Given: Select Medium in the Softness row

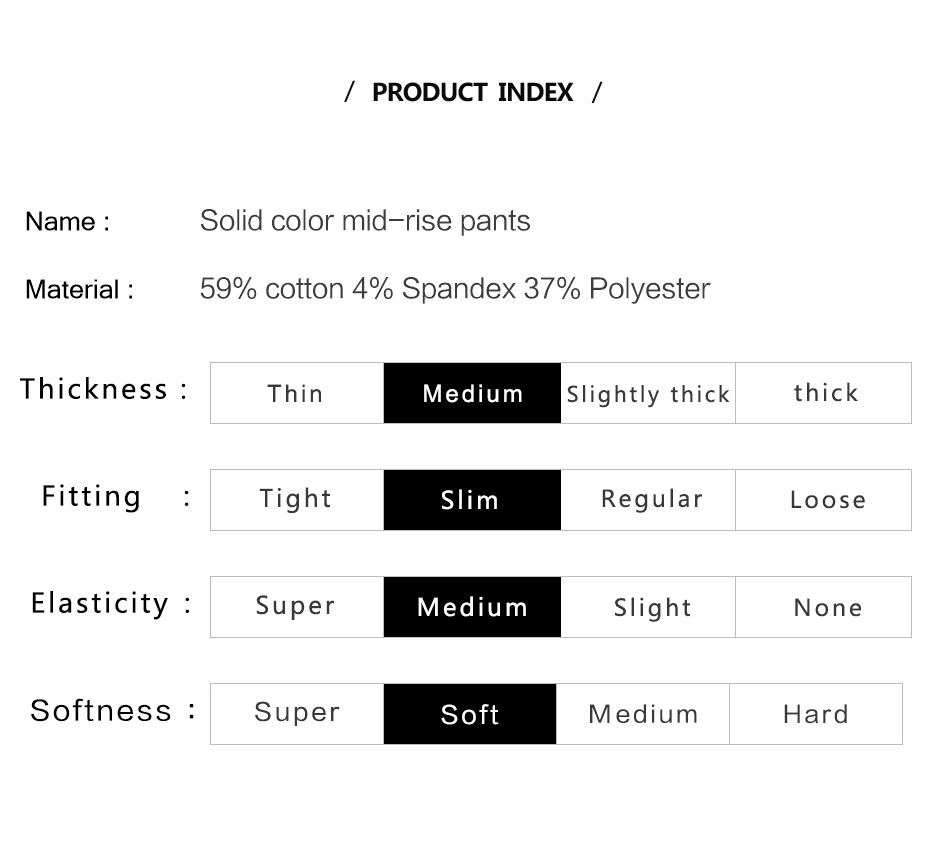Looking at the screenshot, I should click(x=643, y=714).
